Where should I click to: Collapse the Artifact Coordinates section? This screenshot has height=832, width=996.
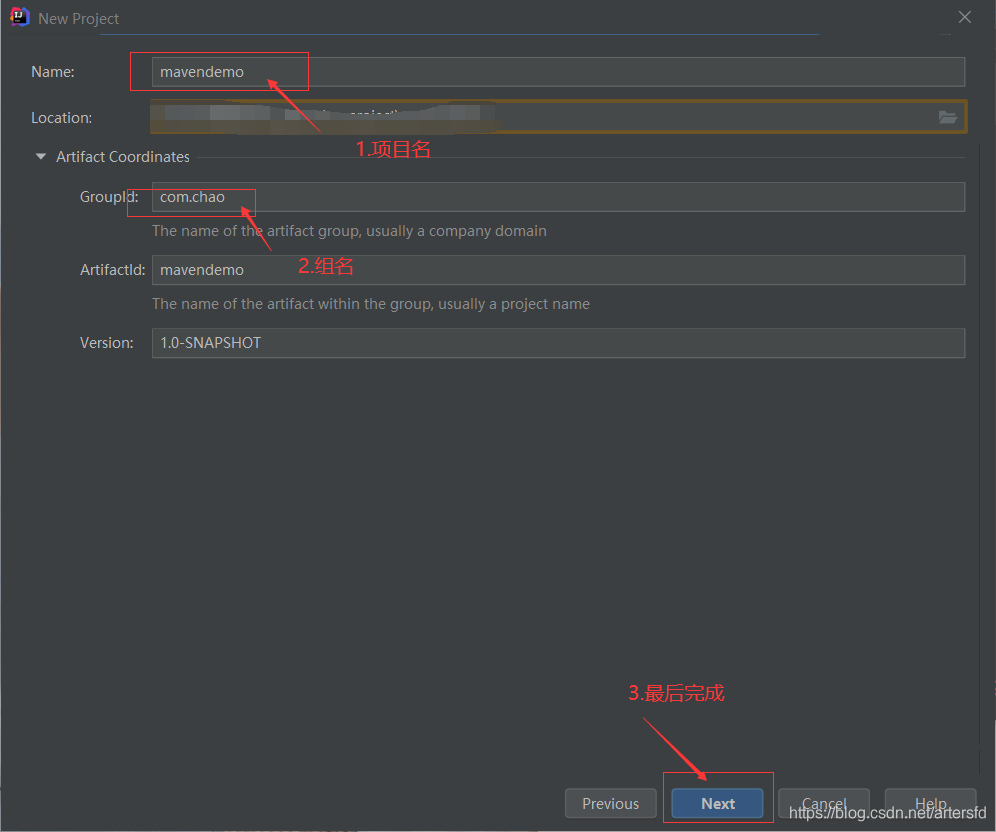click(41, 156)
